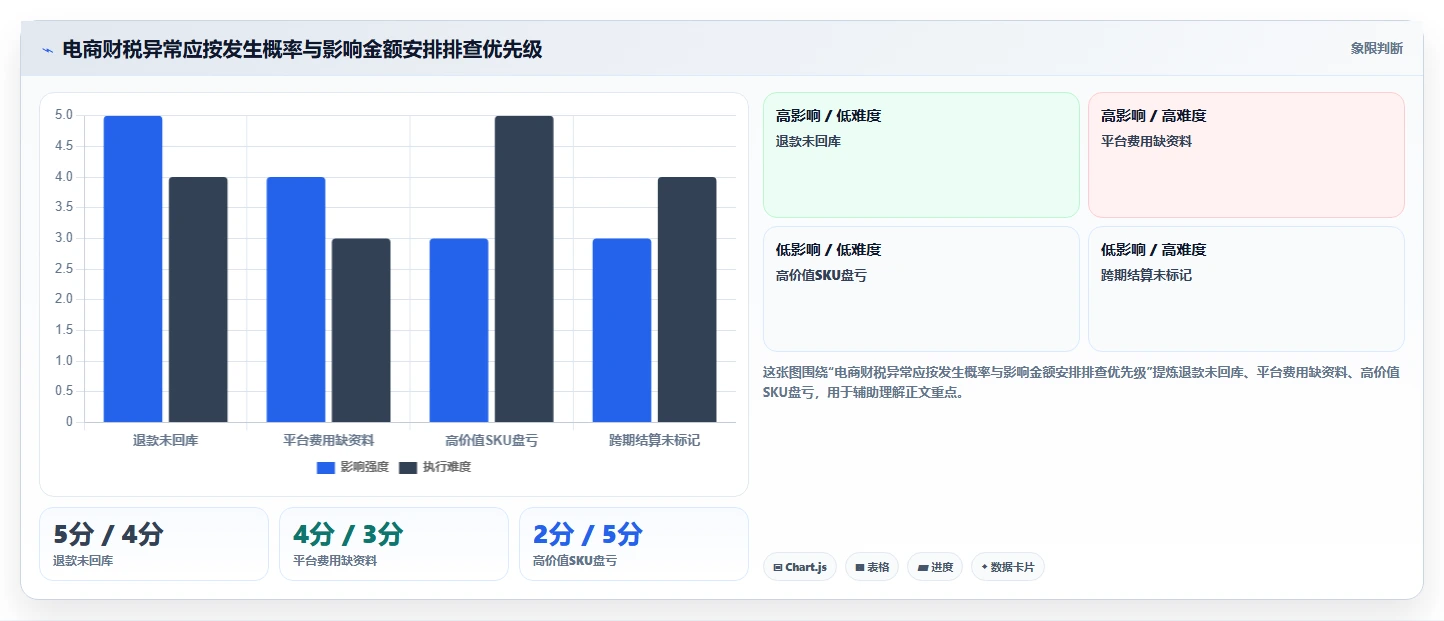
Task: Click the 高价值SKU盘亏 x-axis label
Action: tap(491, 440)
